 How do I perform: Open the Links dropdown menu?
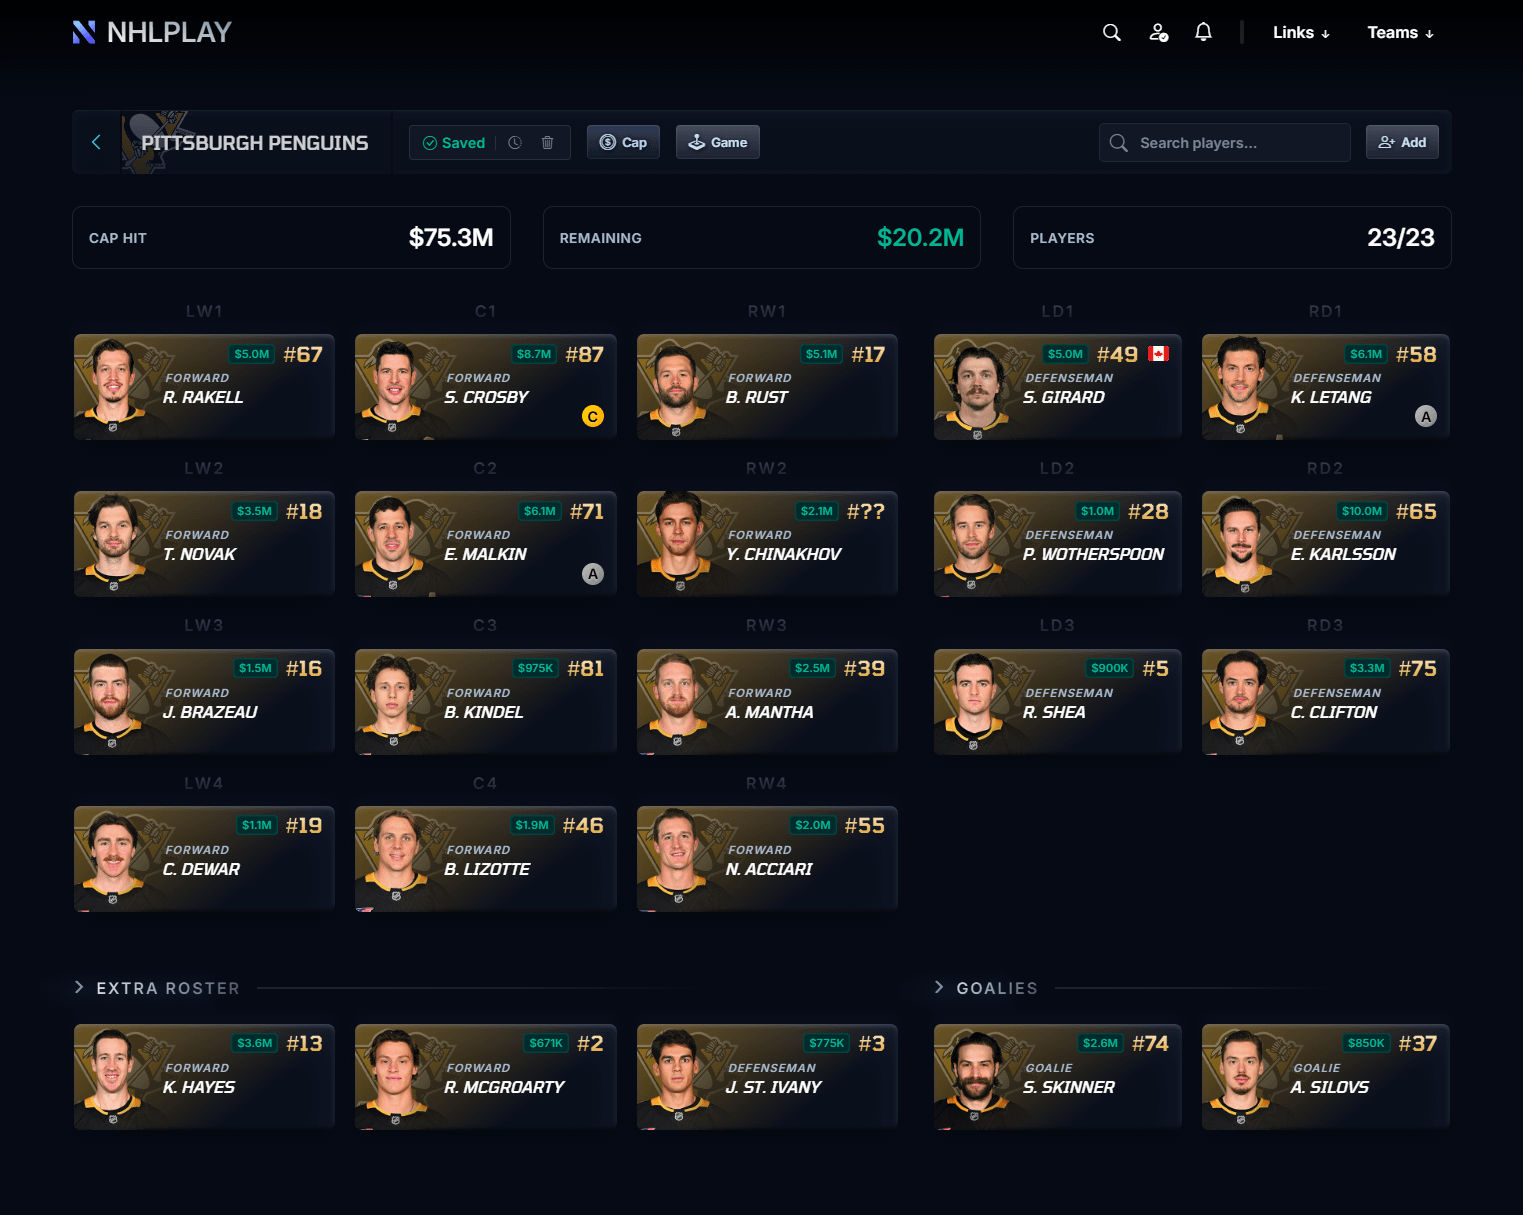1300,33
